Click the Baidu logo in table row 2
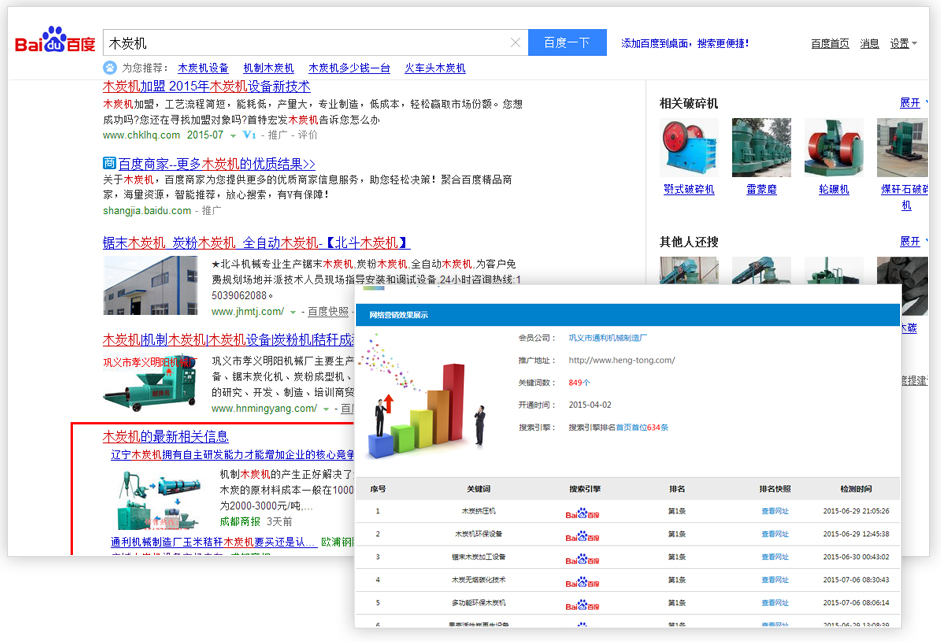This screenshot has width=941, height=642. [582, 535]
